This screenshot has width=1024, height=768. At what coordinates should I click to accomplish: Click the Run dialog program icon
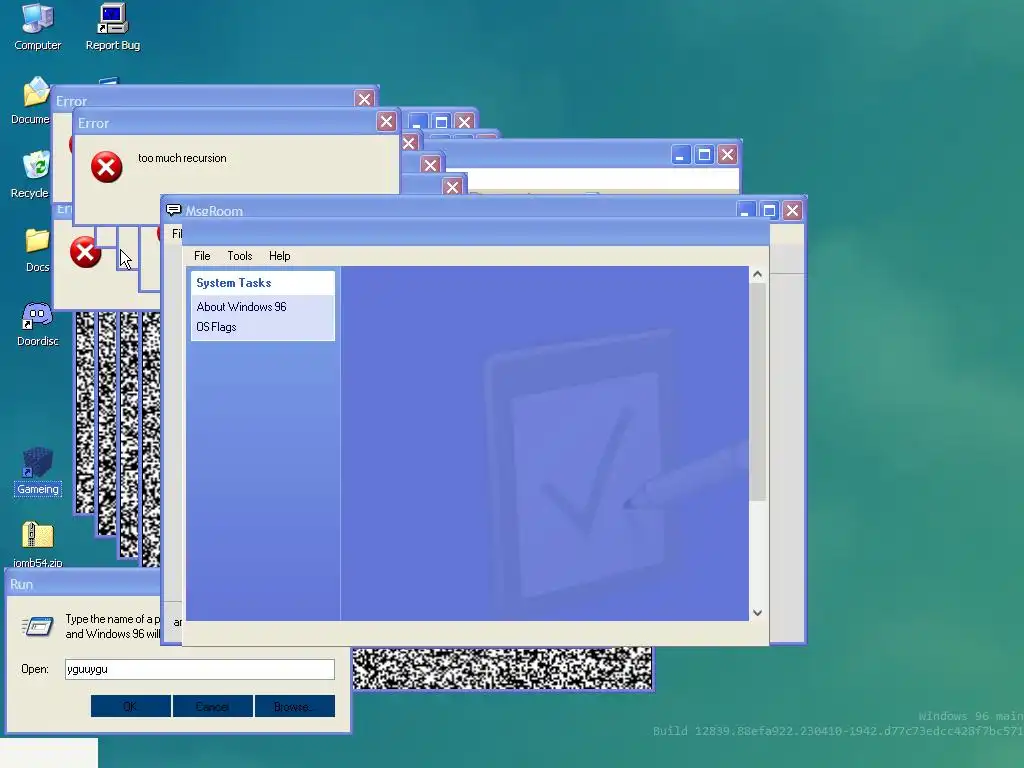tap(38, 626)
